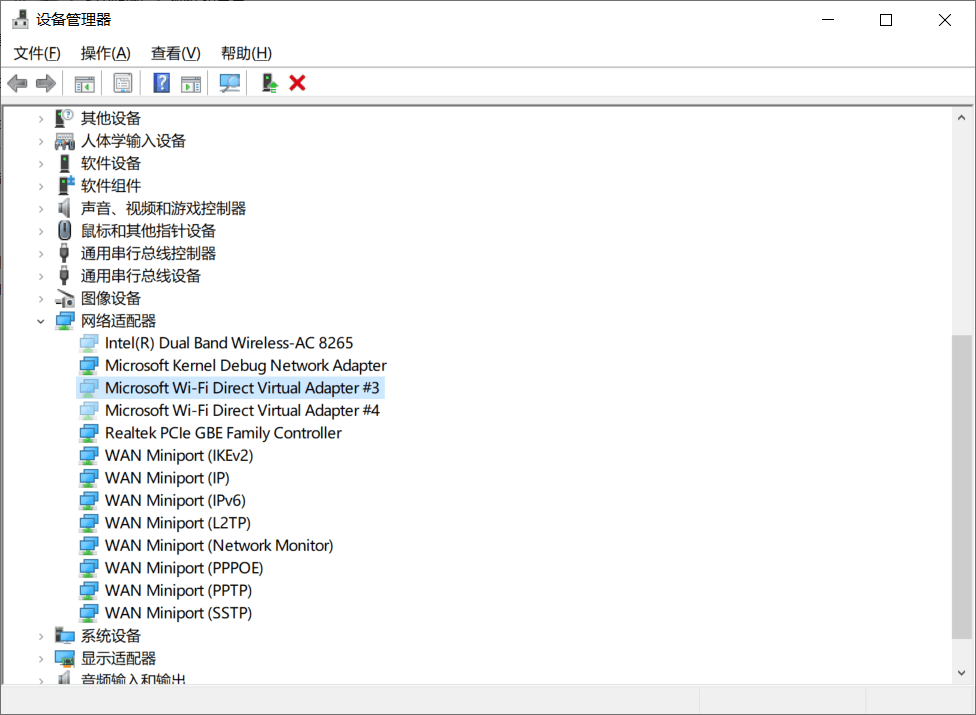Select WAN Miniport (IP) entry

point(167,478)
